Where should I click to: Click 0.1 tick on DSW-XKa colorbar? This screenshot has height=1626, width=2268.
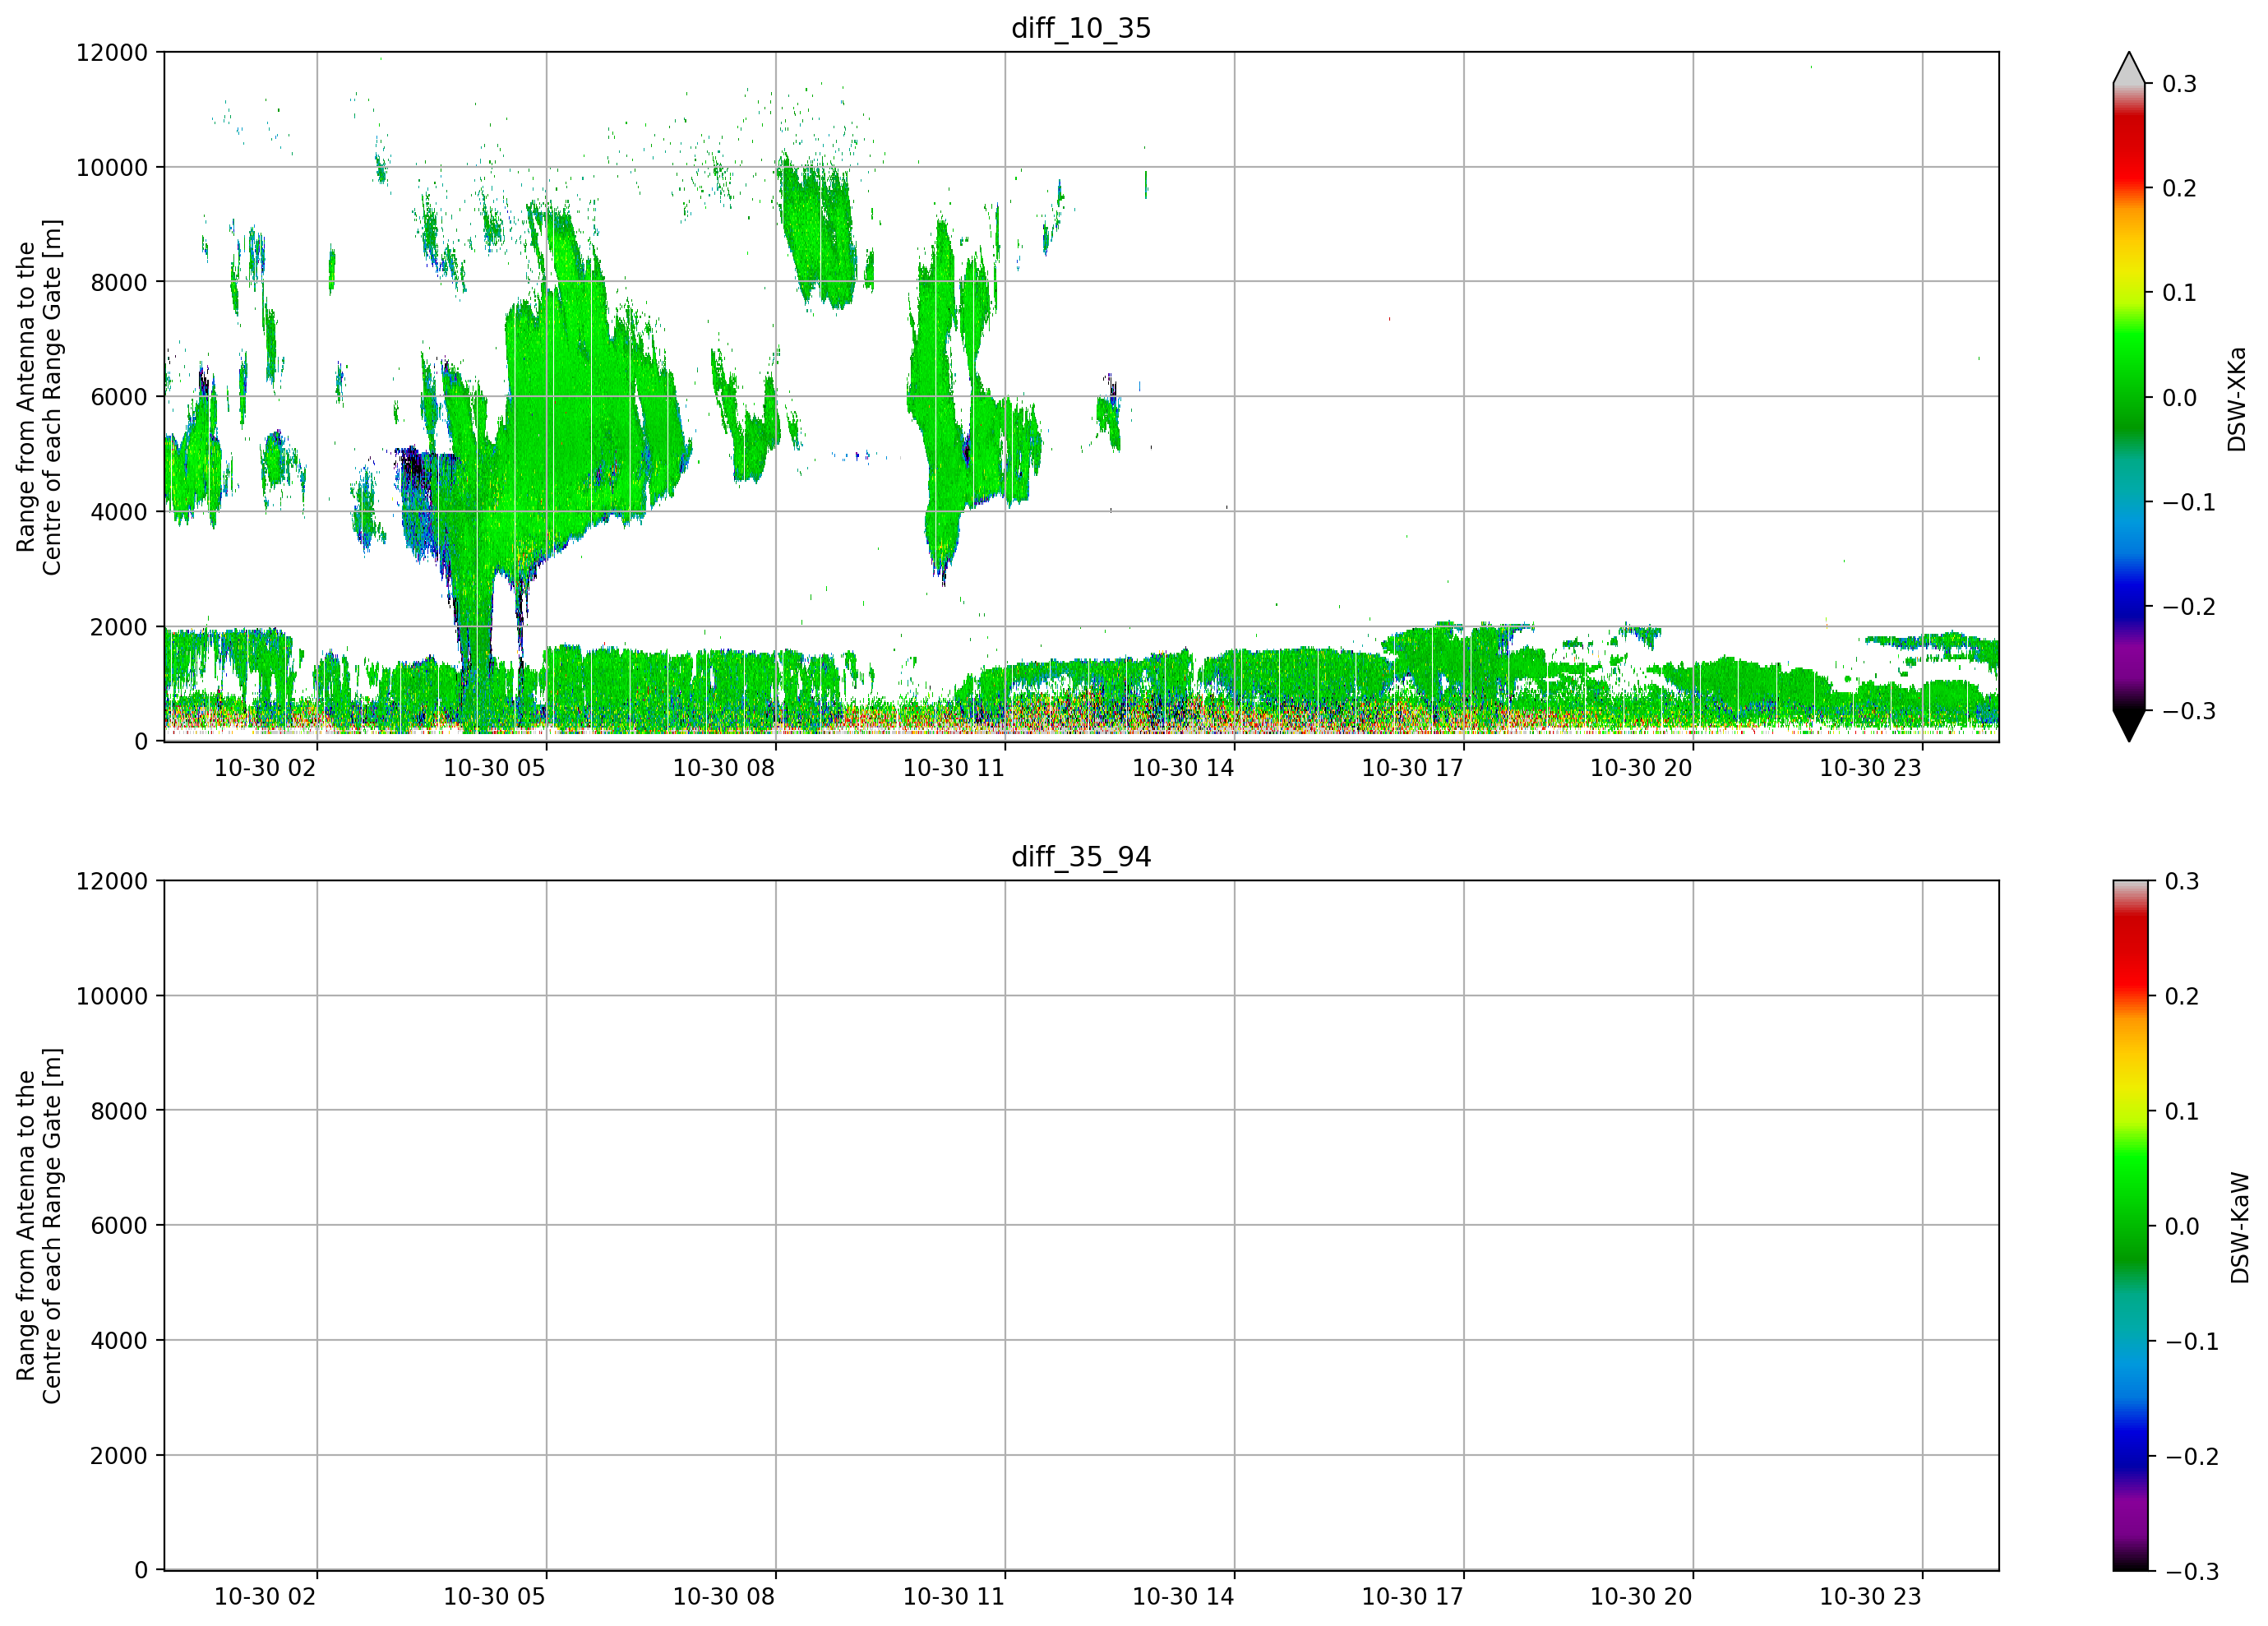2179,293
